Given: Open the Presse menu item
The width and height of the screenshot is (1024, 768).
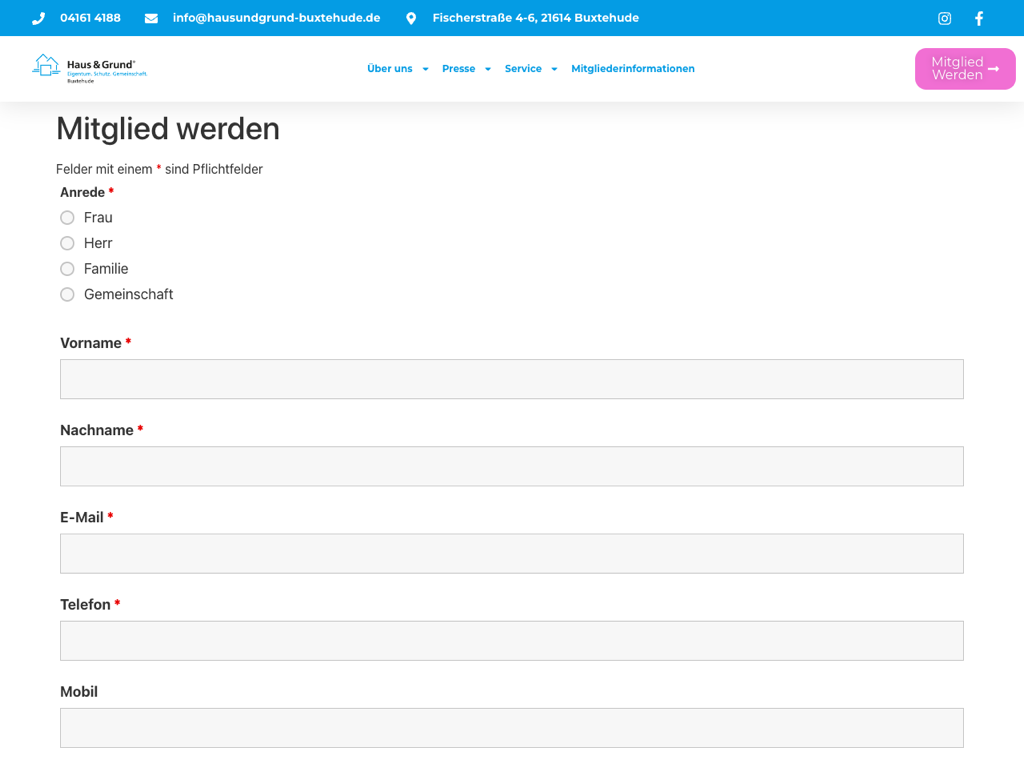Looking at the screenshot, I should (458, 69).
